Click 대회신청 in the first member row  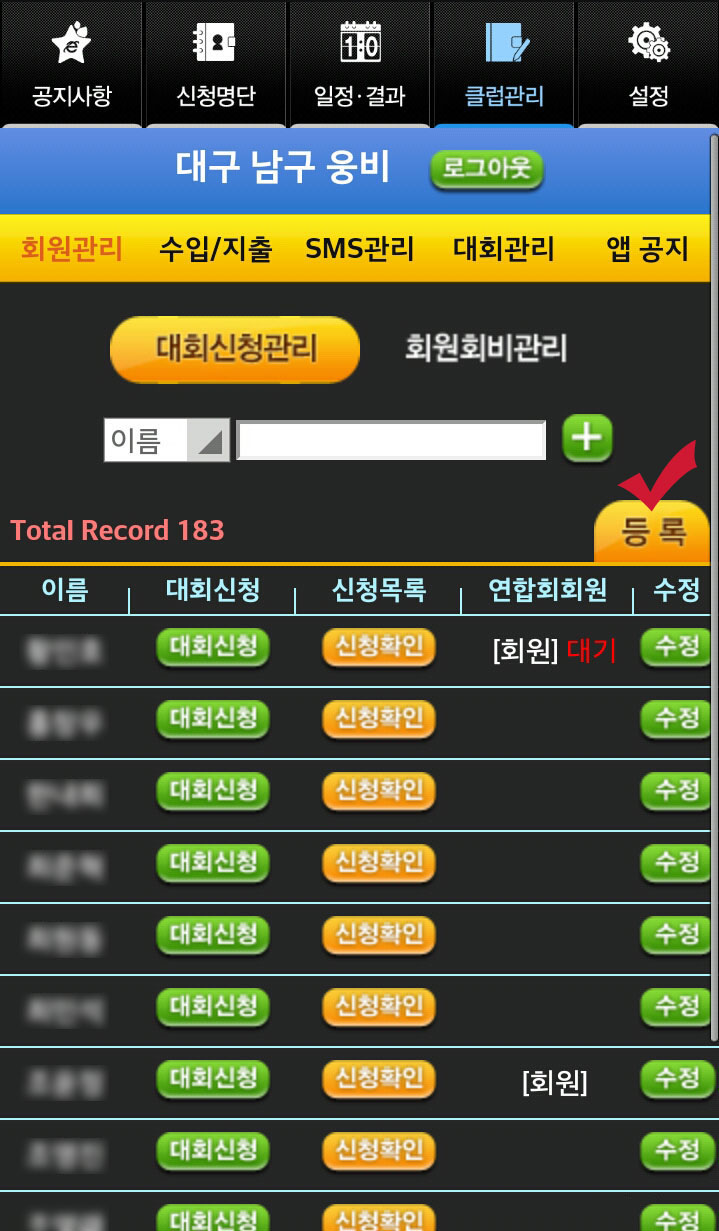coord(213,647)
